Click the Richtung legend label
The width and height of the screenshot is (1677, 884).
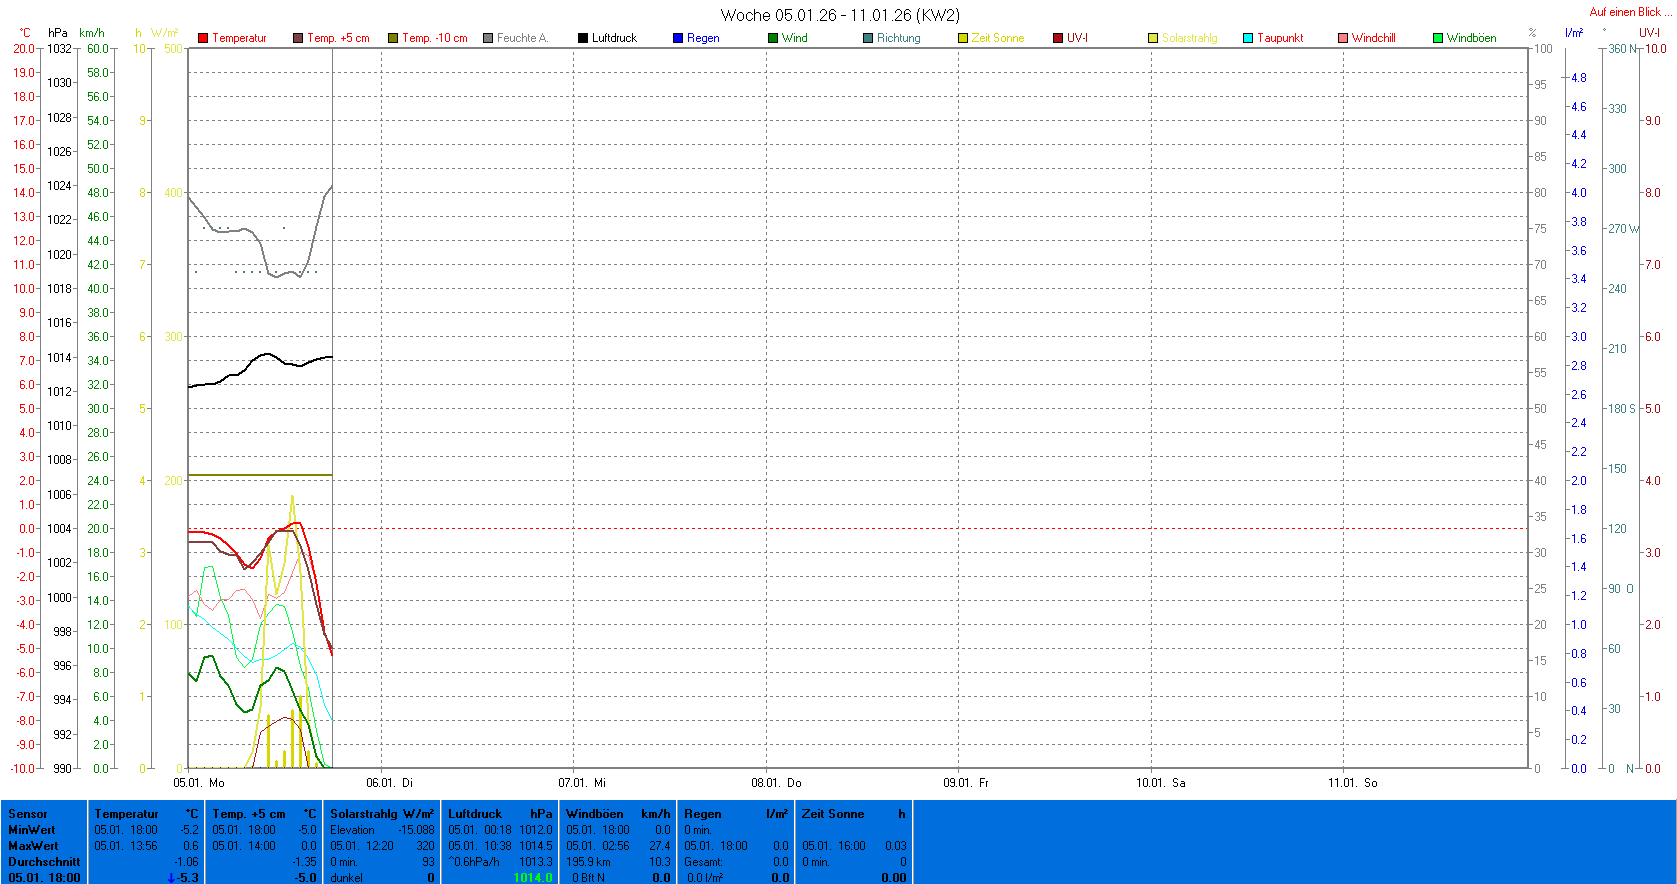click(898, 38)
